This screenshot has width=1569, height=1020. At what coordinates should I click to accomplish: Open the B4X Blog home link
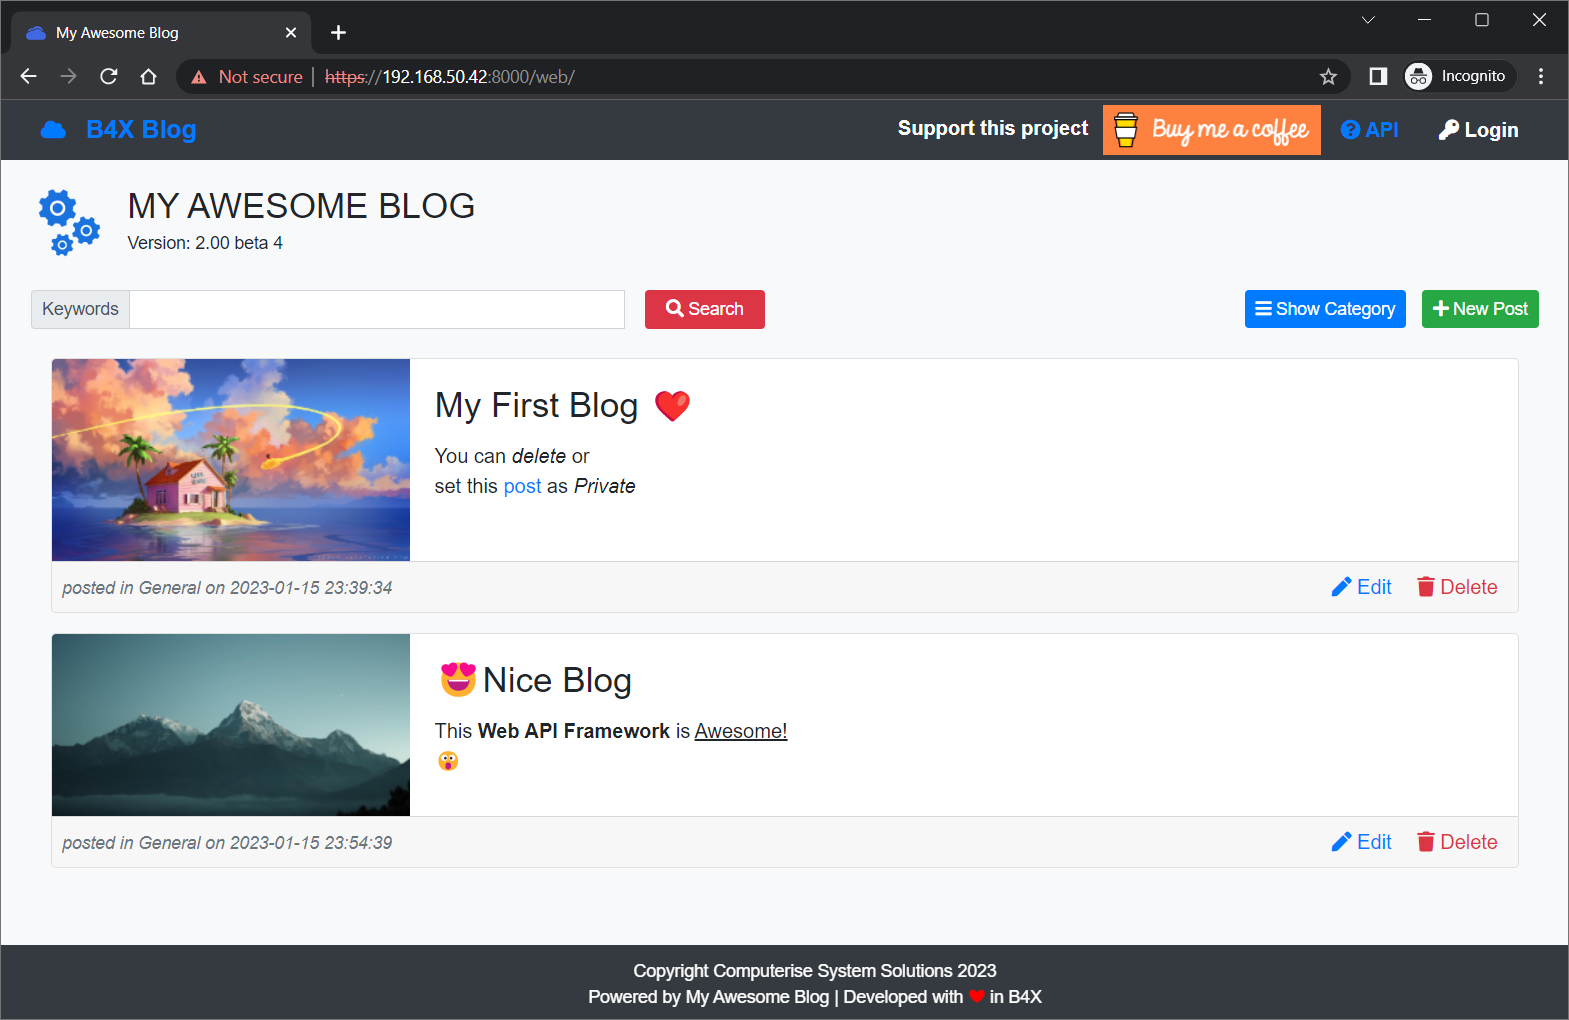pyautogui.click(x=141, y=130)
